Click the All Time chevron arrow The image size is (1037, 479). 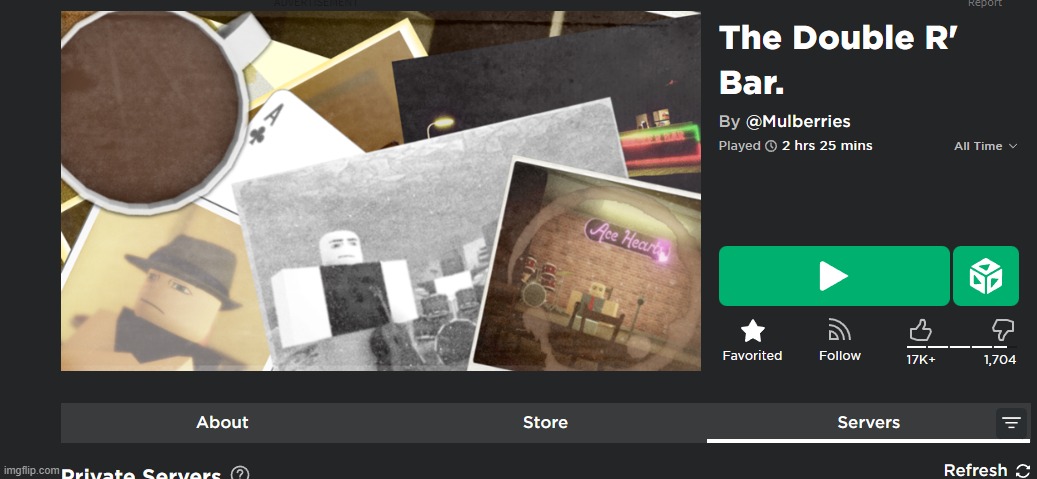[1013, 146]
